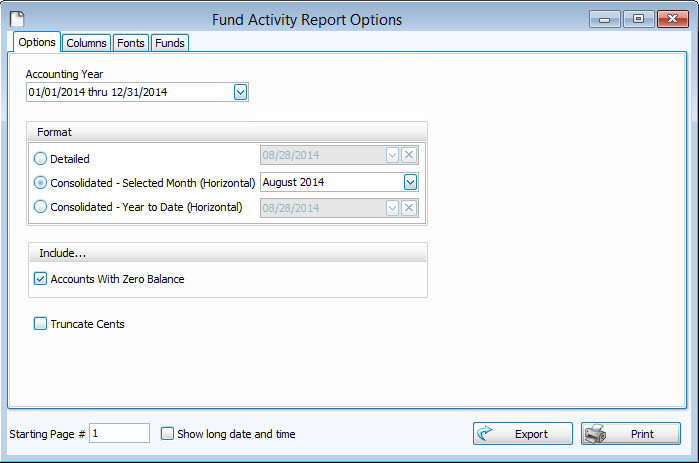Open the Detailed date picker dropdown arrow
Viewport: 699px width, 463px height.
tap(393, 155)
